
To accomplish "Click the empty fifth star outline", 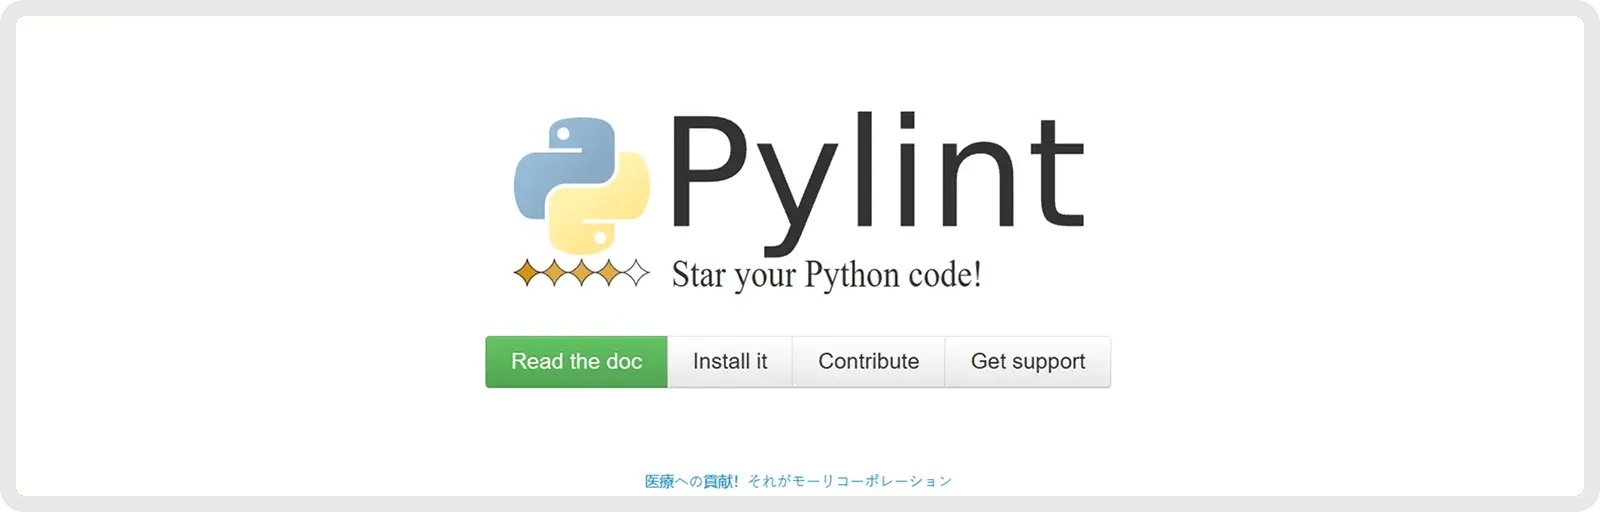I will [635, 273].
